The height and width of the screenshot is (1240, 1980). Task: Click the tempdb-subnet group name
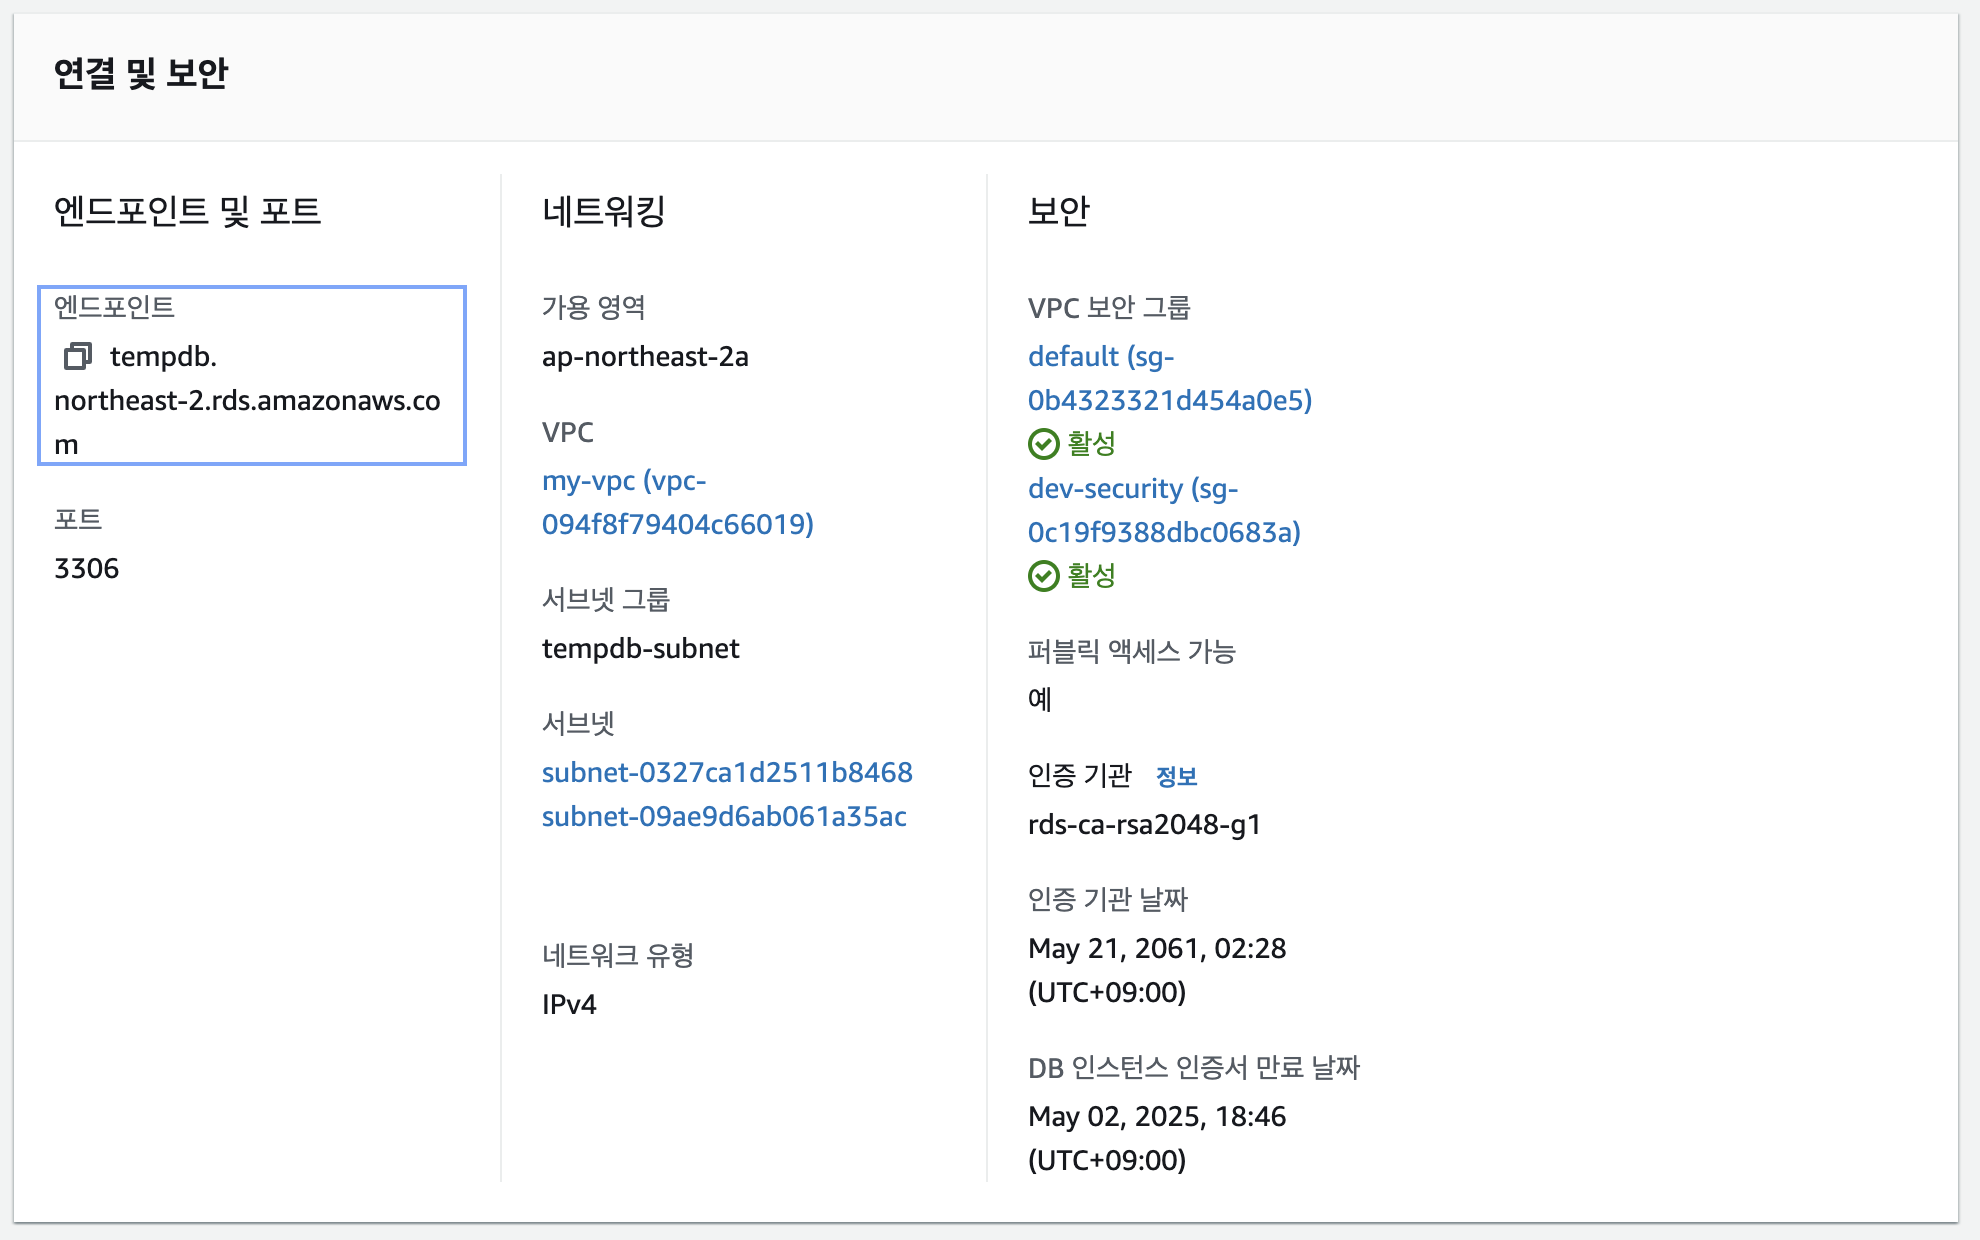(640, 648)
